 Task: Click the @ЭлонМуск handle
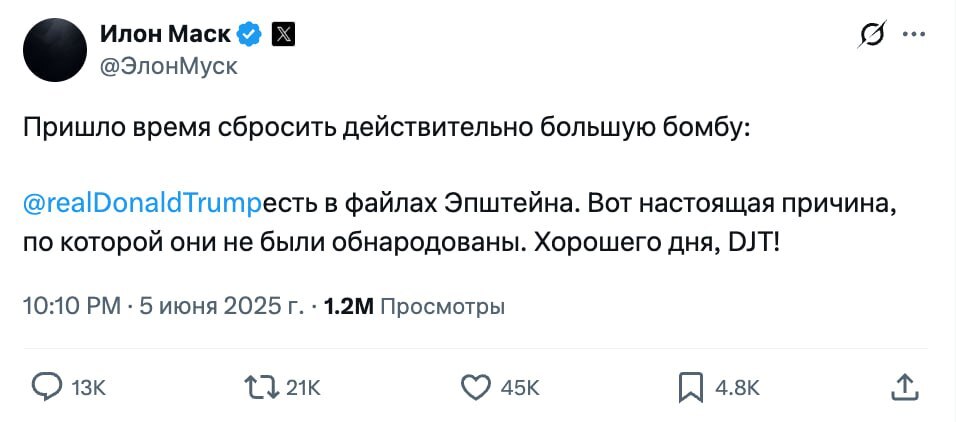point(168,66)
